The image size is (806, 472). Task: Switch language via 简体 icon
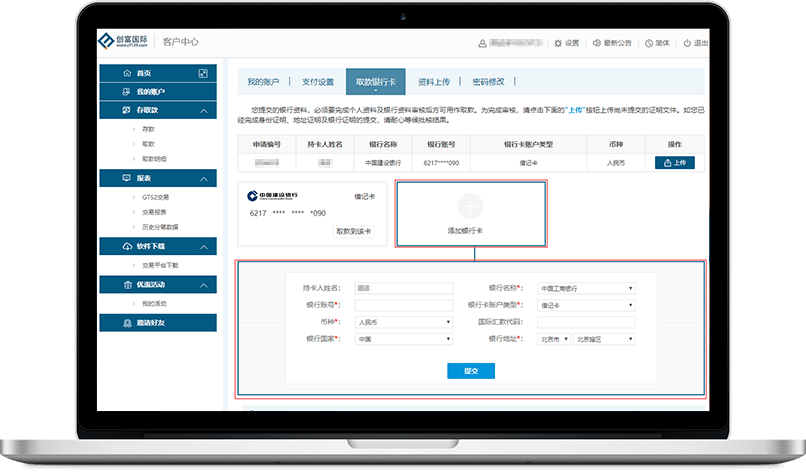point(649,43)
